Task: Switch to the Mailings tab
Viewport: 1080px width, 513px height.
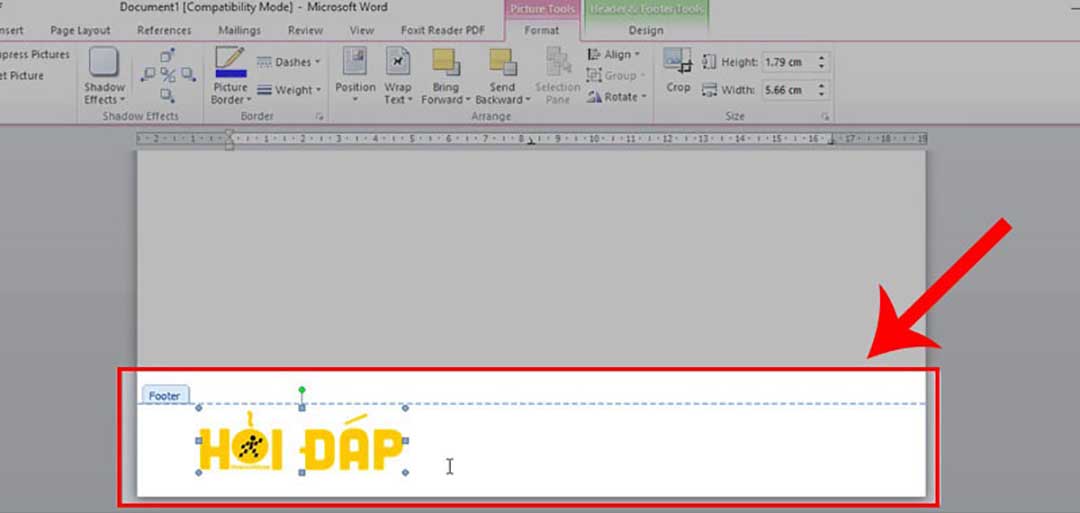Action: 240,30
